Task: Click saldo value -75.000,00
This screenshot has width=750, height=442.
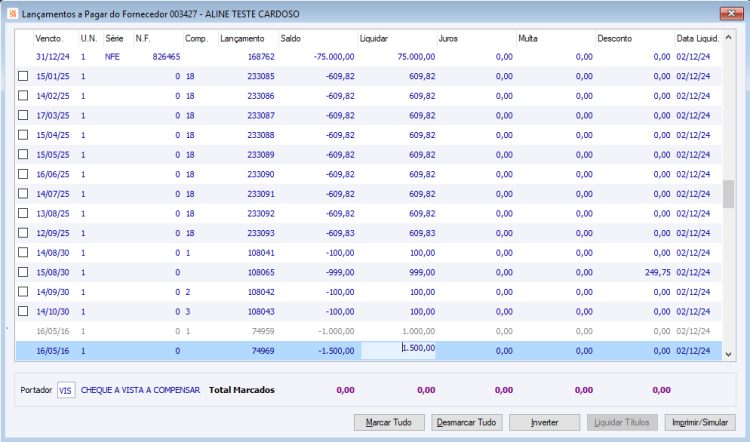Action: coord(334,56)
